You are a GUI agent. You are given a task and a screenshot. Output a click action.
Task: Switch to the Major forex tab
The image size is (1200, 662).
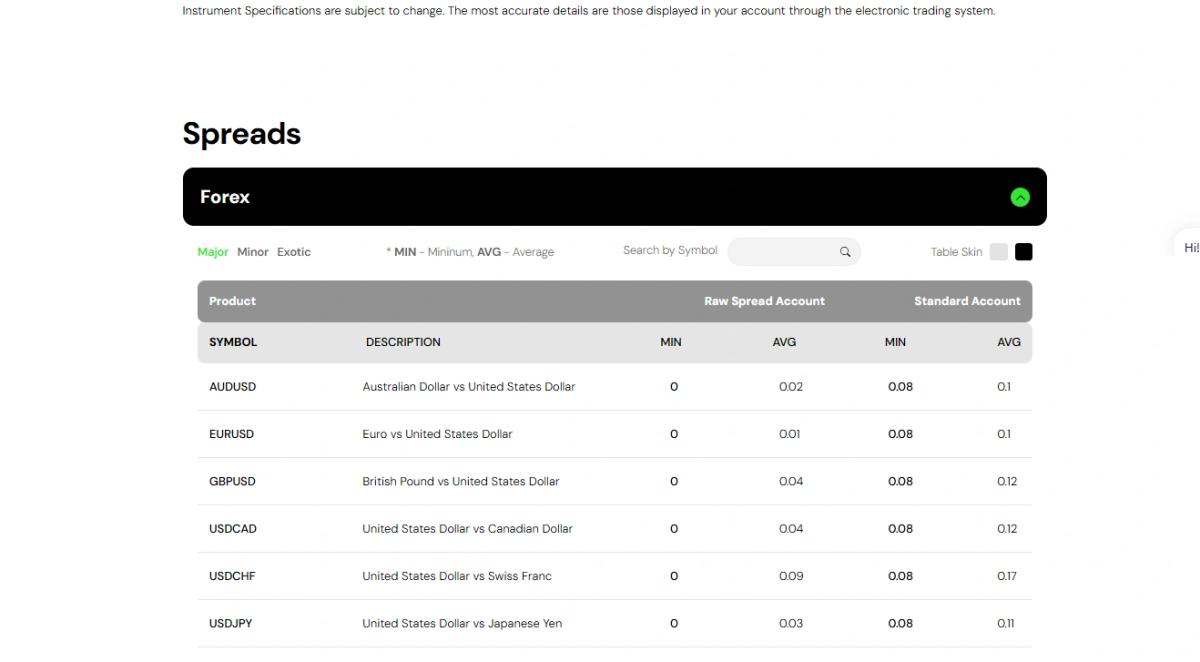pos(213,252)
